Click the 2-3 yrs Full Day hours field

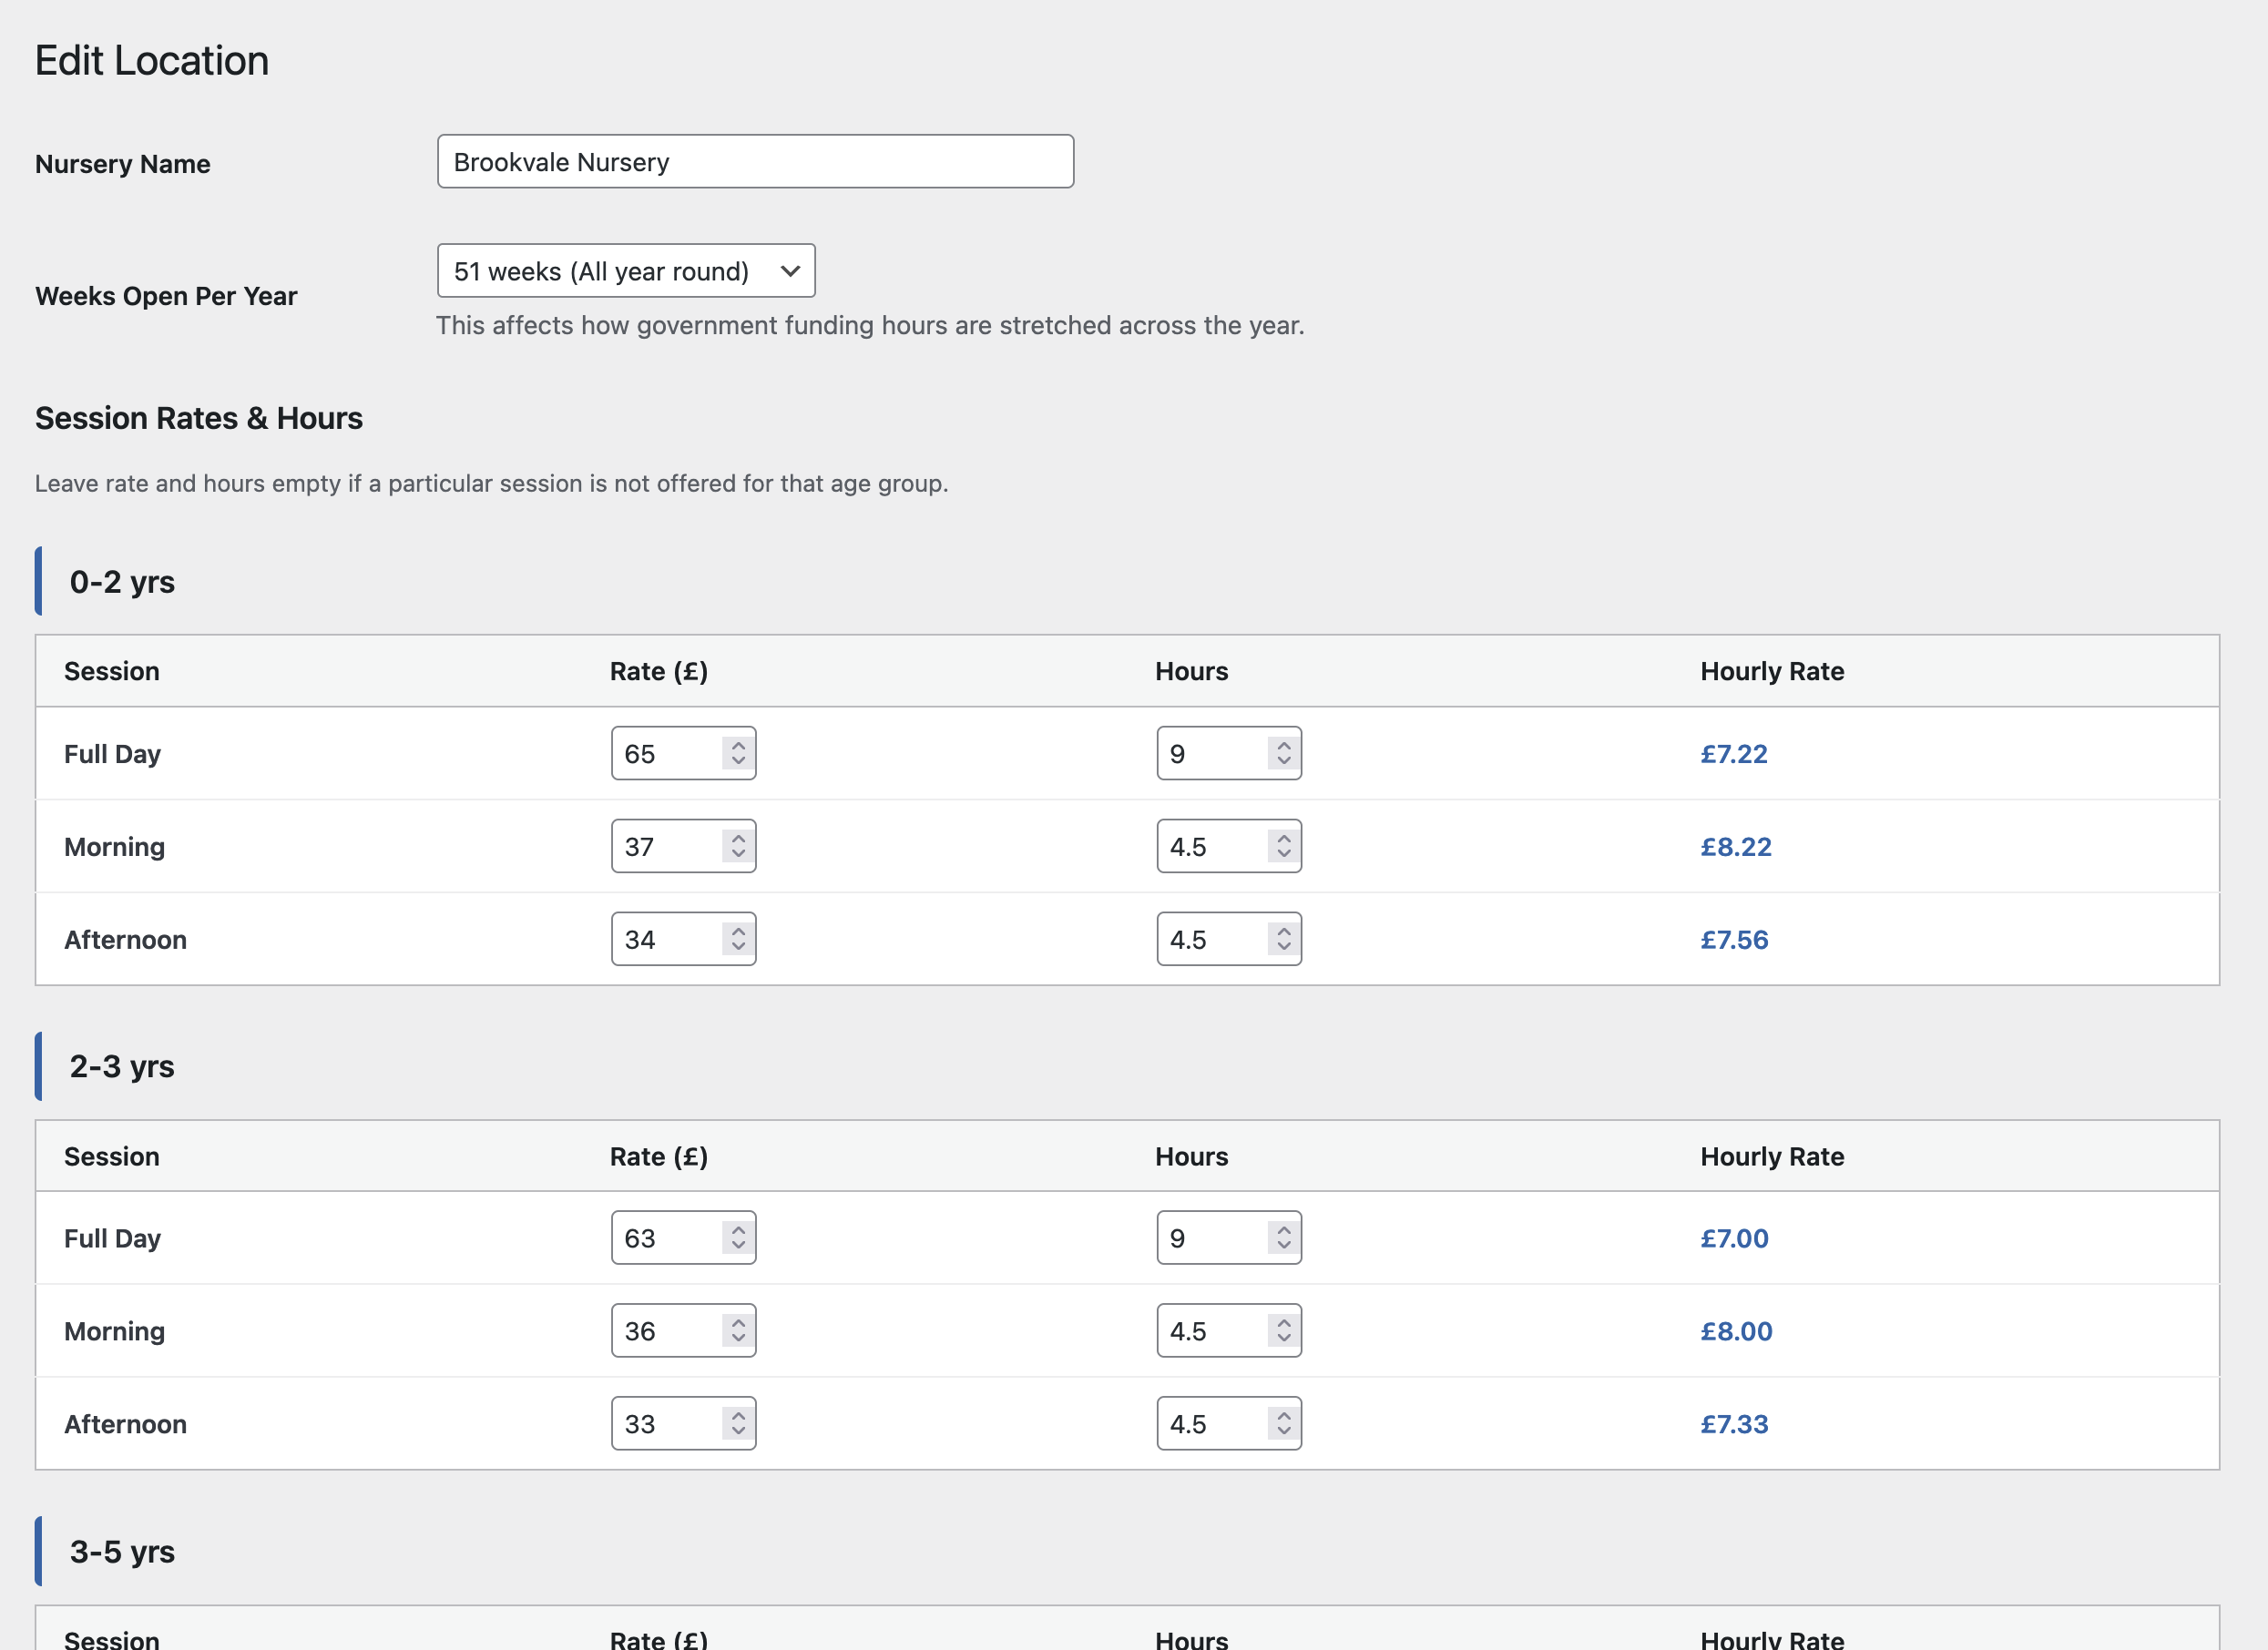[x=1211, y=1239]
